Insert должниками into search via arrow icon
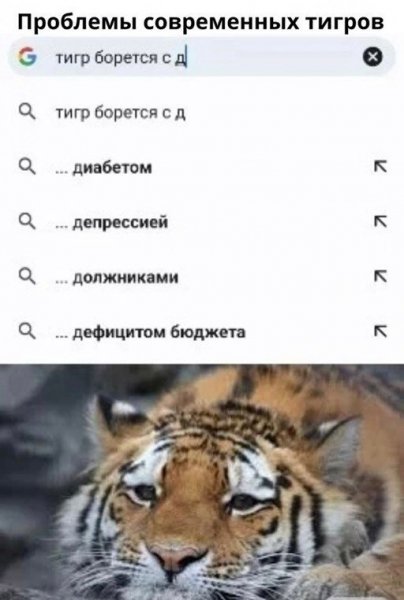 tap(380, 276)
